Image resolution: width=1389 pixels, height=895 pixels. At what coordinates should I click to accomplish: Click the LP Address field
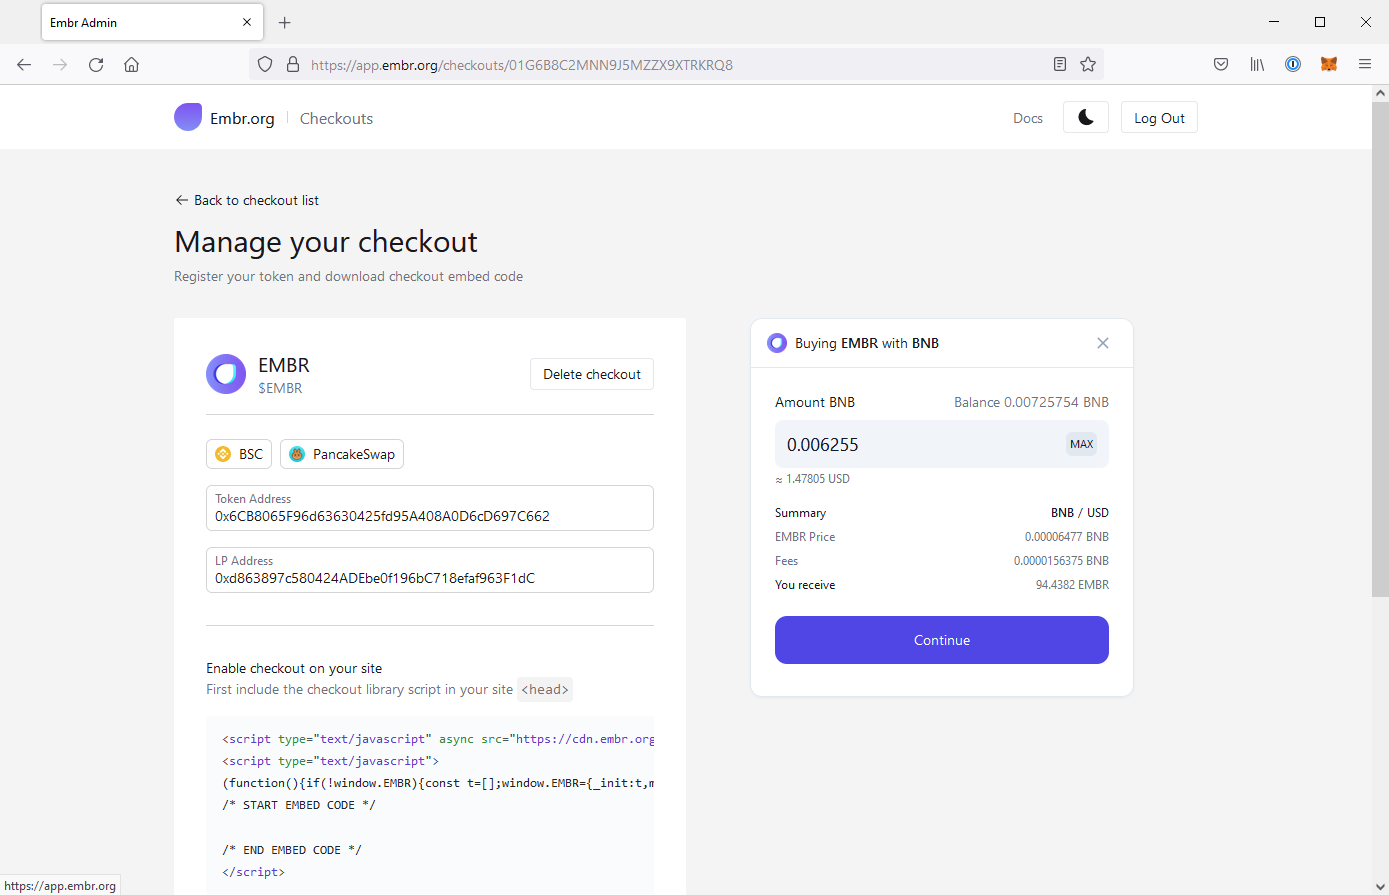coord(430,570)
